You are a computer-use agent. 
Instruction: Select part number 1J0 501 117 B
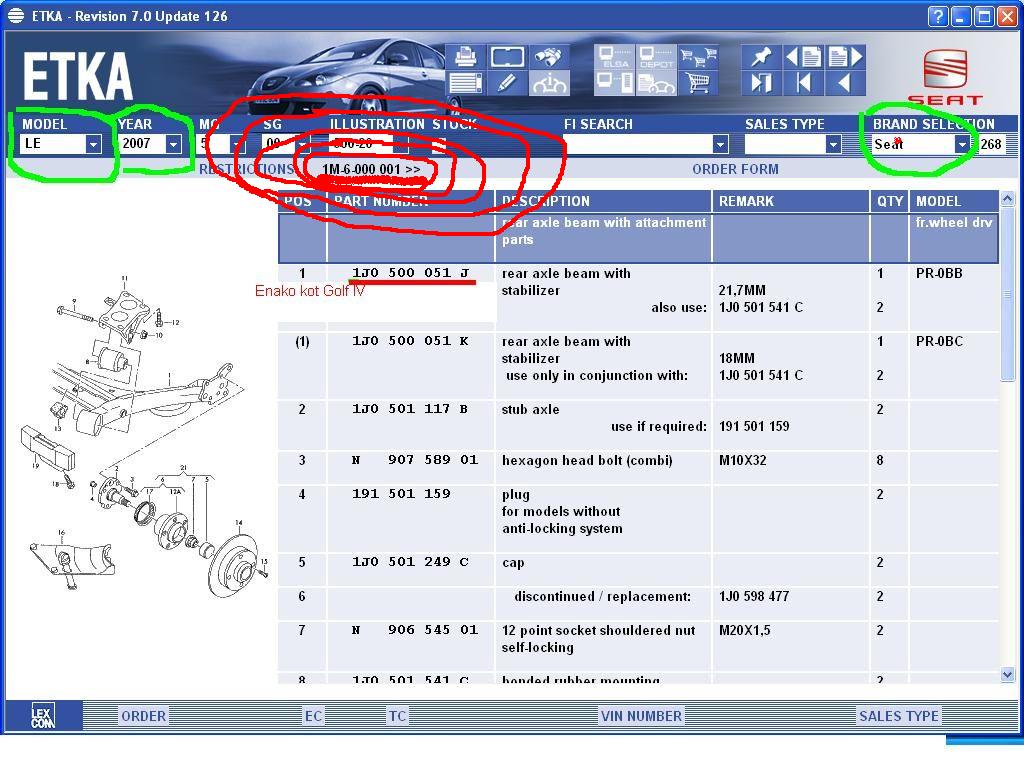[x=410, y=409]
